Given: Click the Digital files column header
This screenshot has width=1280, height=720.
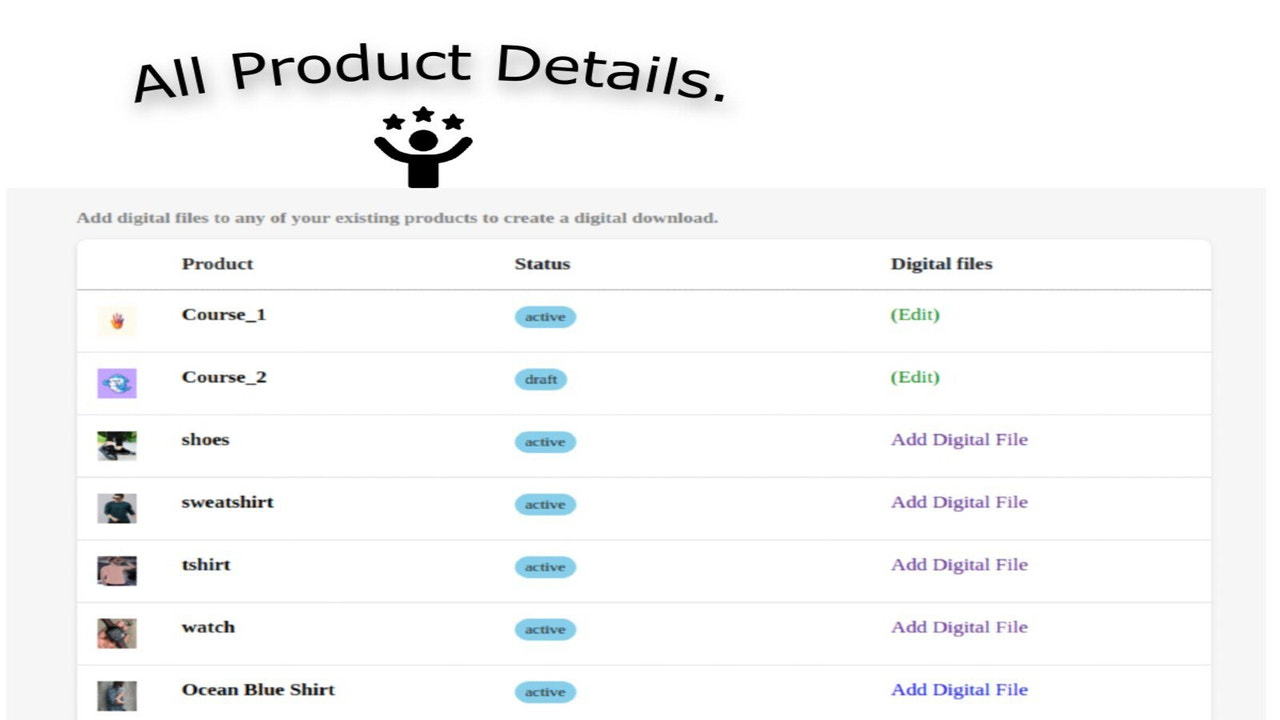Looking at the screenshot, I should click(941, 264).
